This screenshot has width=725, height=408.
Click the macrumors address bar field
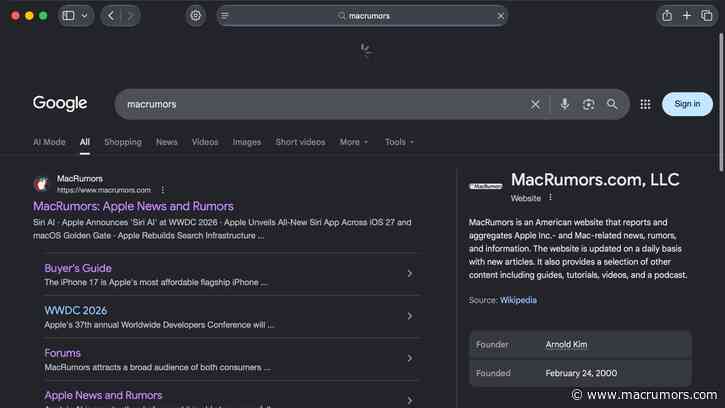coord(363,16)
